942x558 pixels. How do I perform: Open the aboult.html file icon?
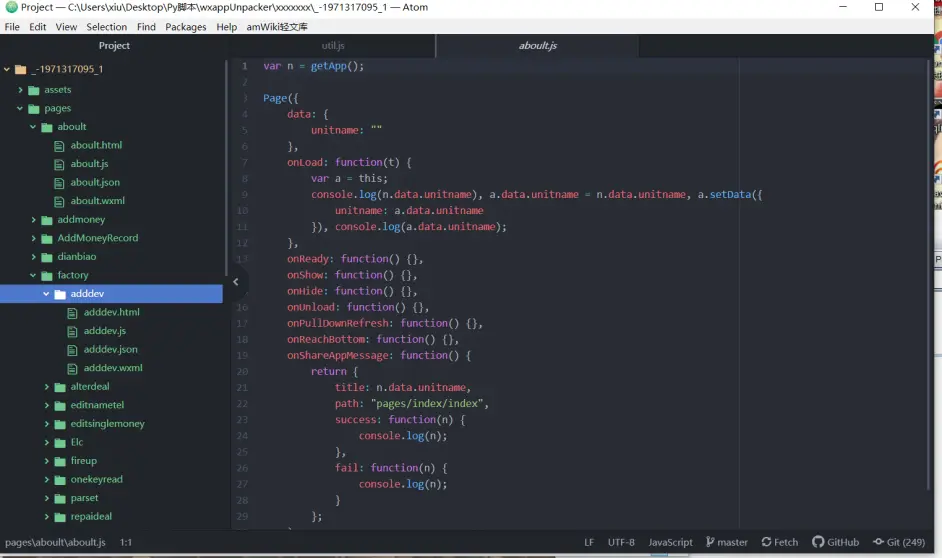click(x=60, y=146)
